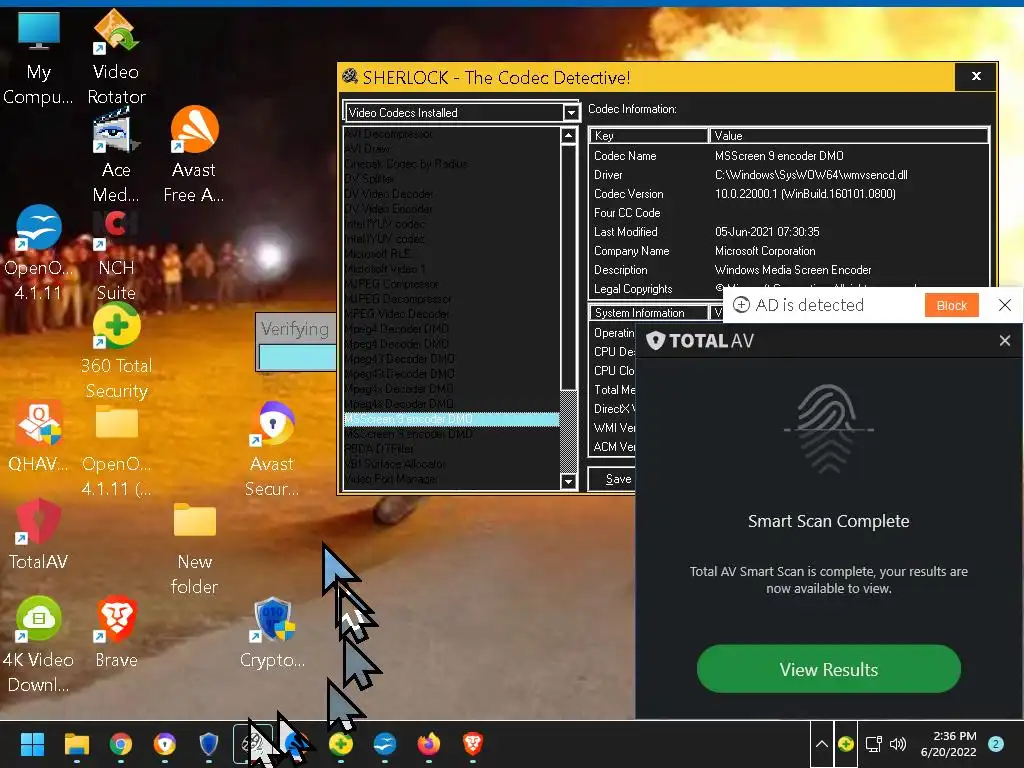Select Microsoft Video 1 codec
The image size is (1024, 768).
click(x=452, y=269)
